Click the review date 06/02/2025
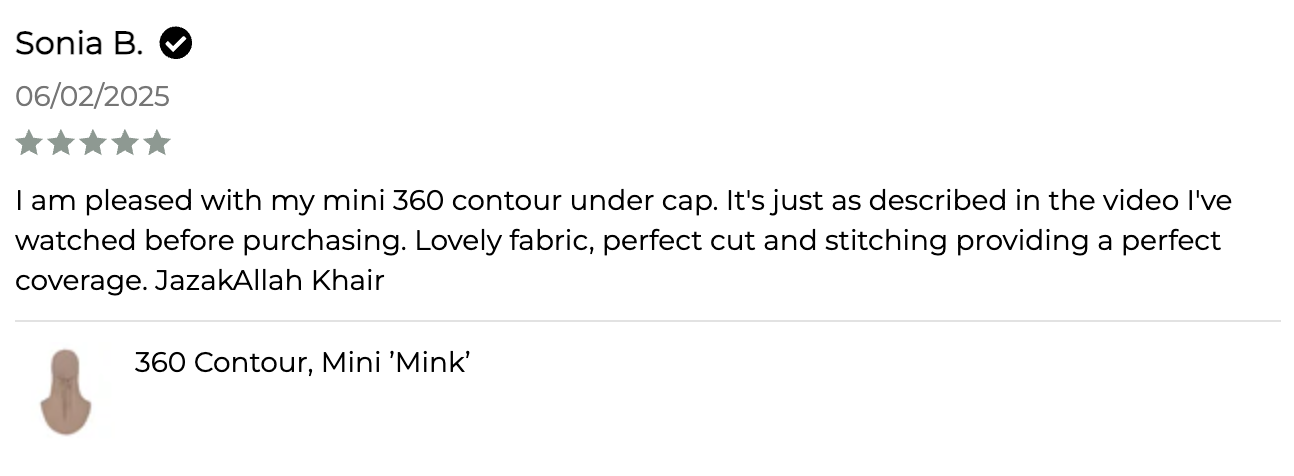 (x=93, y=97)
